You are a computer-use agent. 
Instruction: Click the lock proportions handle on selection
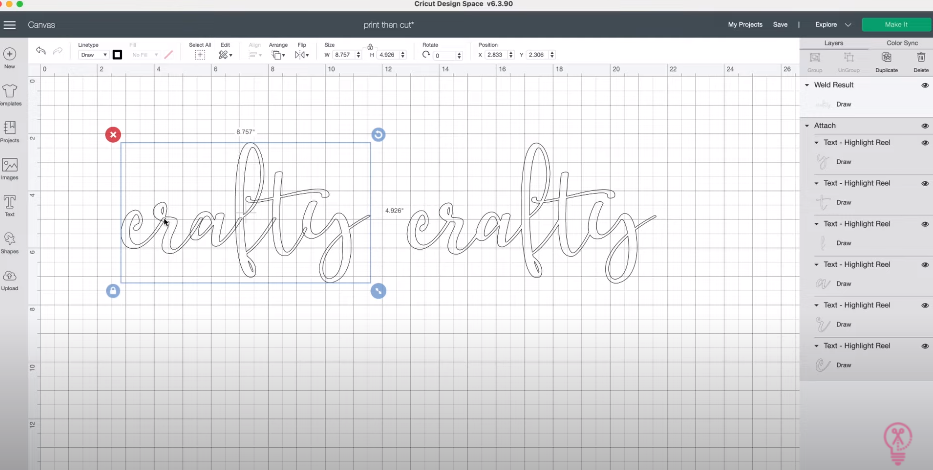pos(113,290)
